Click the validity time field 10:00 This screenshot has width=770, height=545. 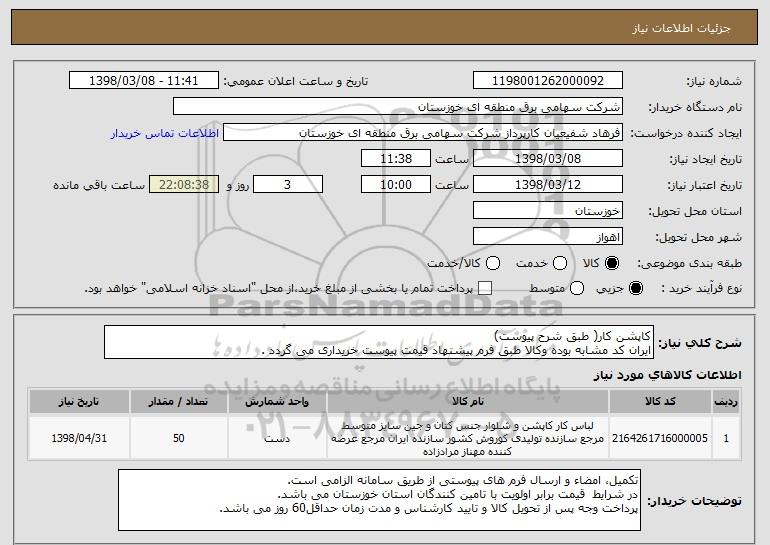click(x=396, y=185)
